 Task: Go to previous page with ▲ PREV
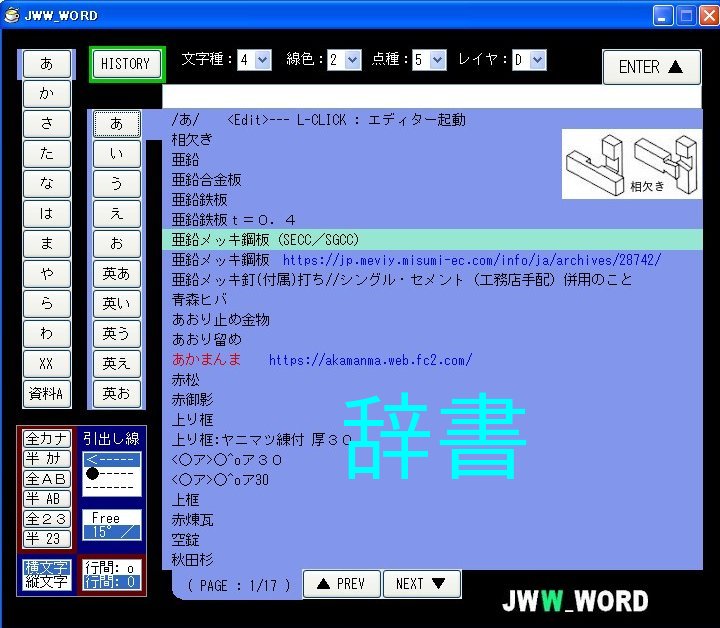(x=341, y=584)
